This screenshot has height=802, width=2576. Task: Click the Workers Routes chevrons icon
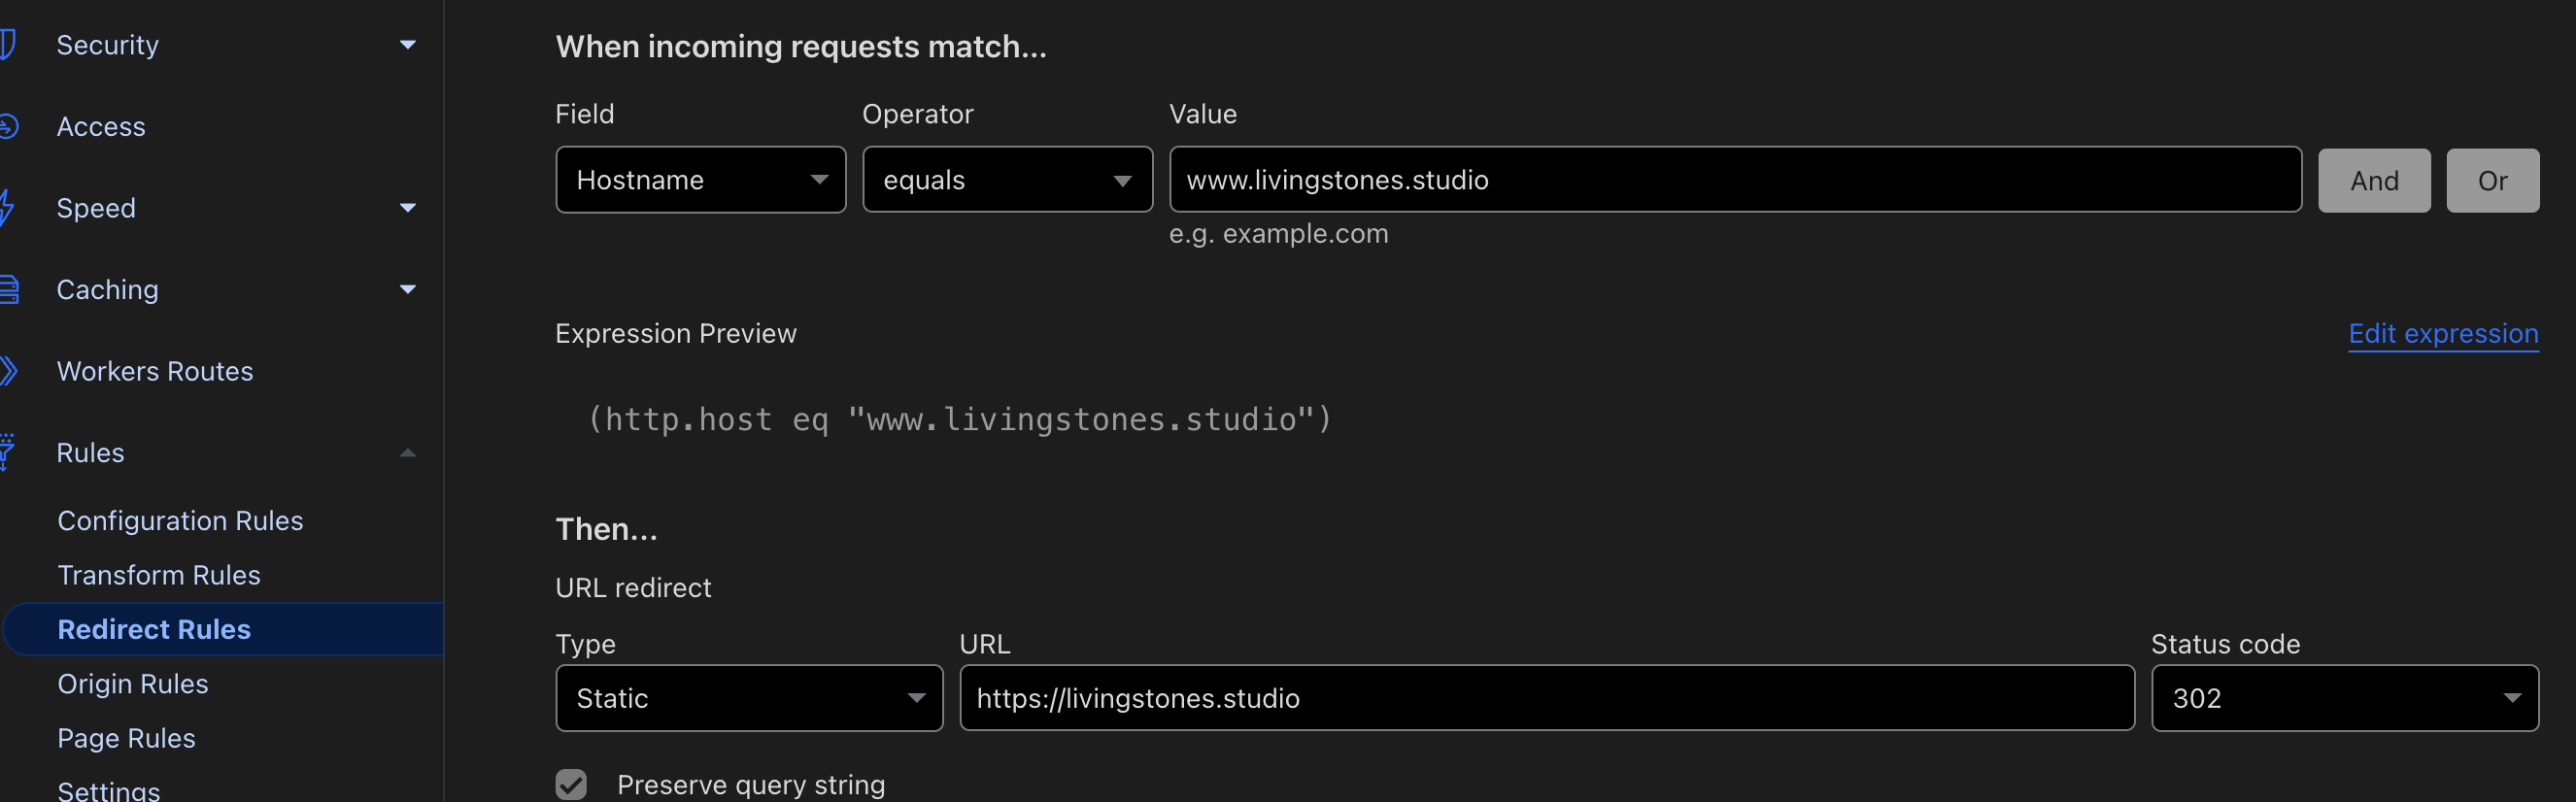point(8,371)
